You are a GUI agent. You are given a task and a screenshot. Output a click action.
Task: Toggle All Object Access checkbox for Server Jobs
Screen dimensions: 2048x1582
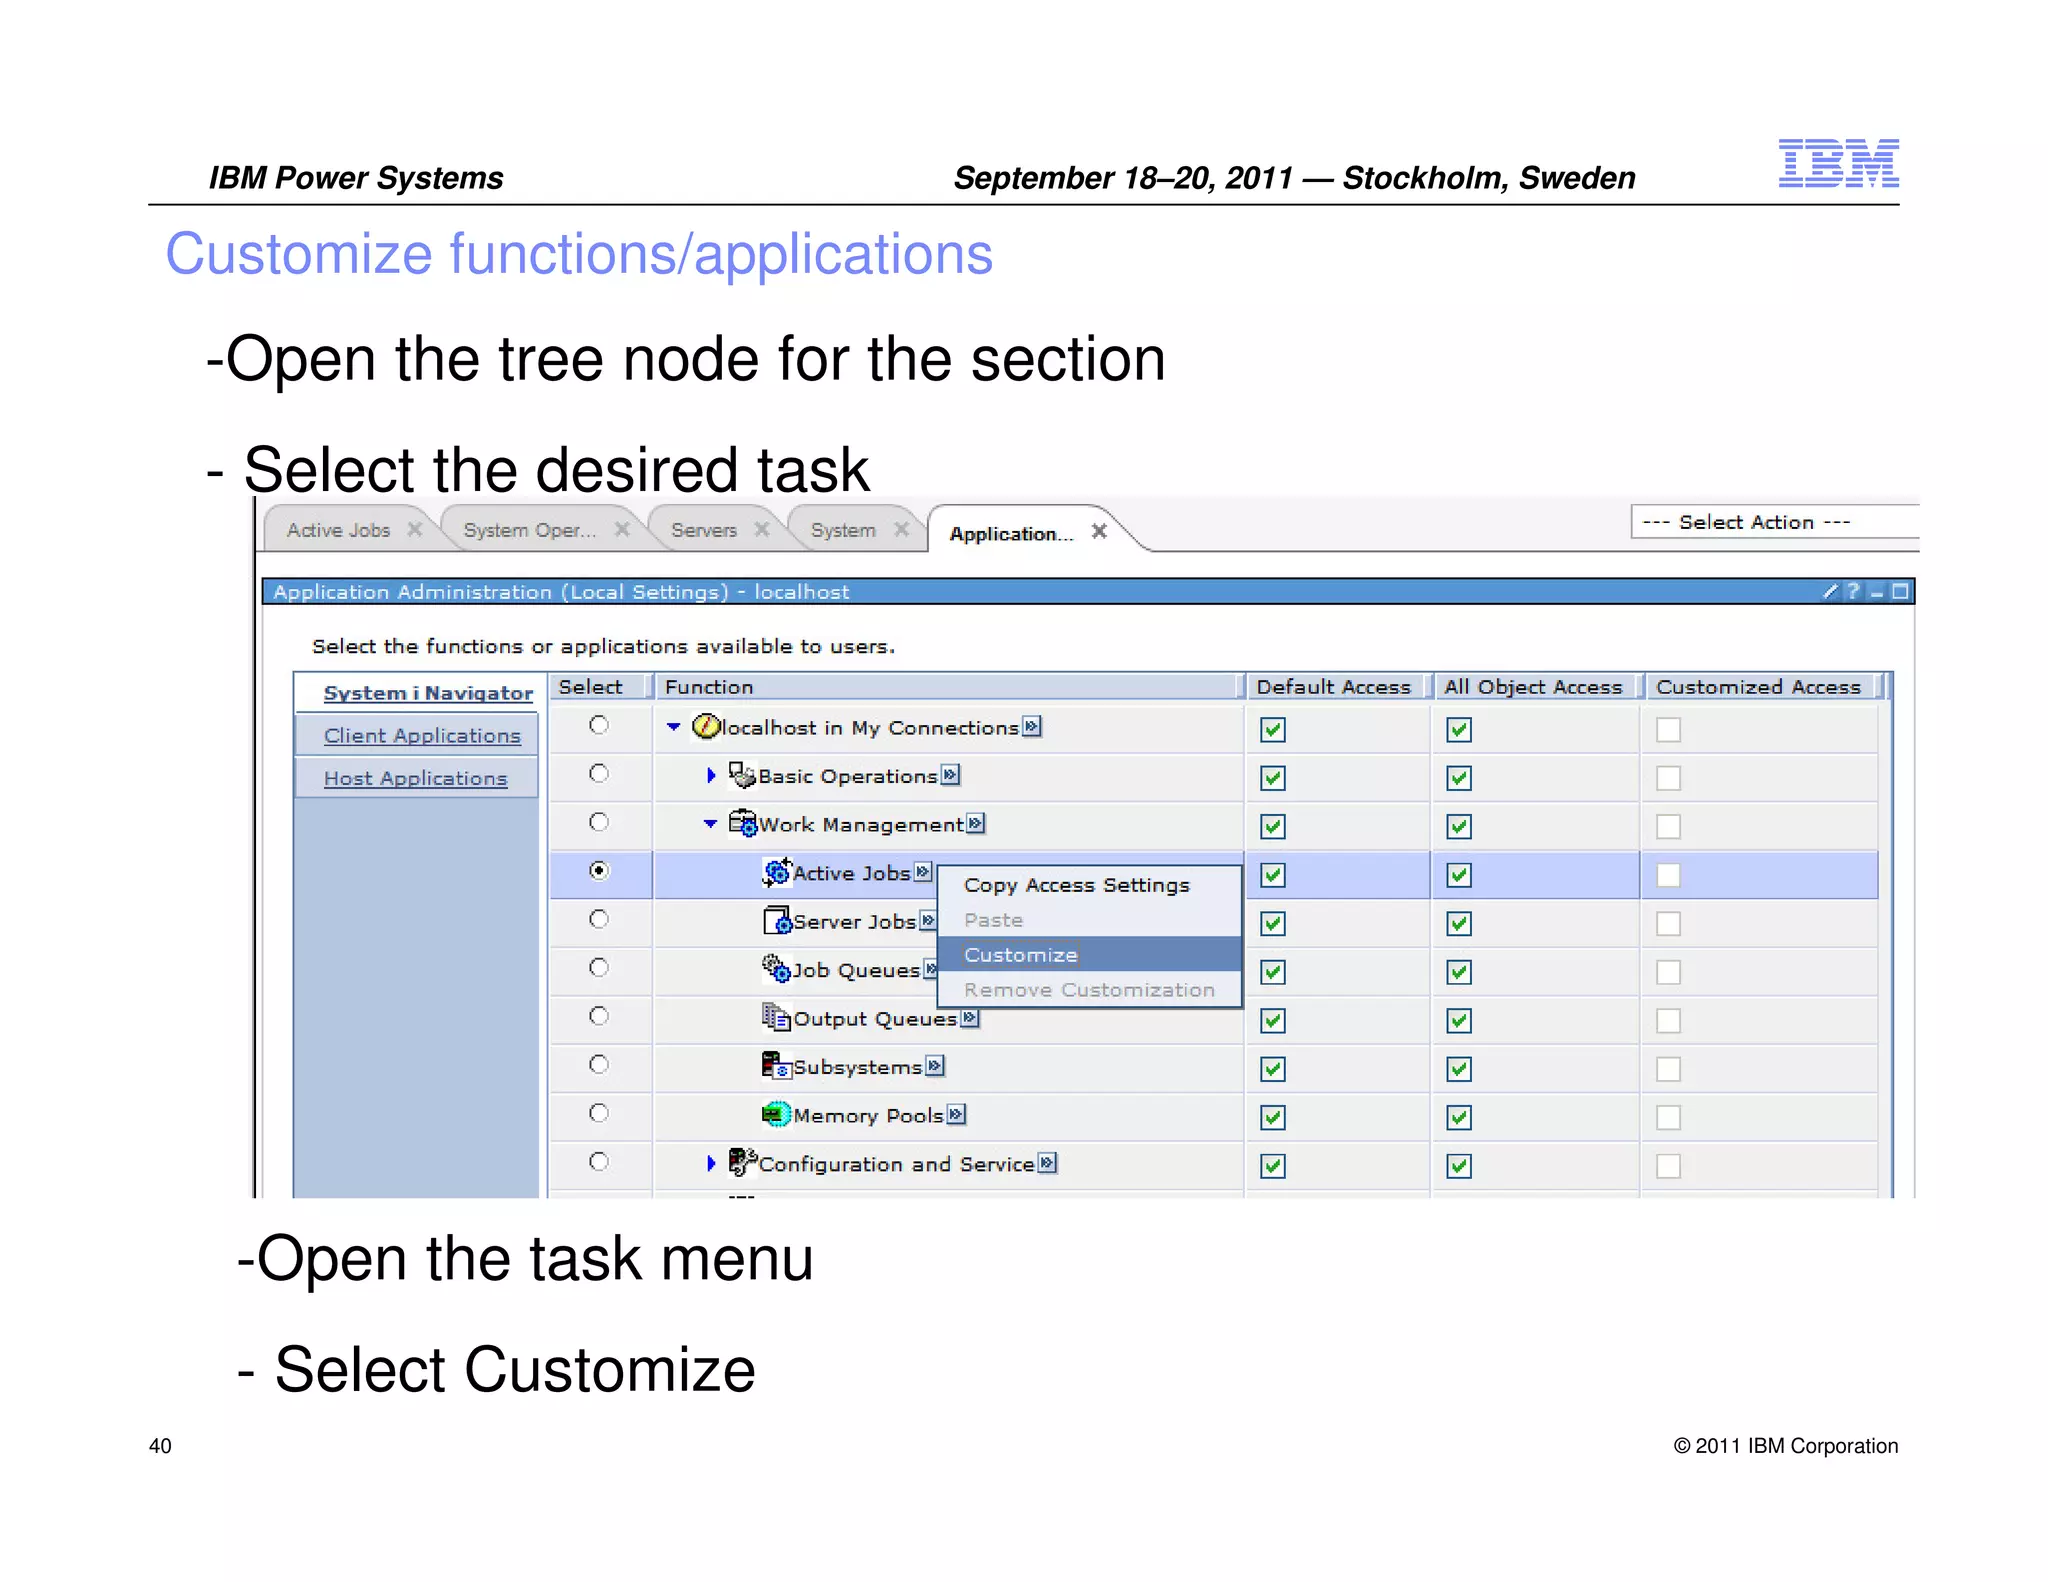1459,923
